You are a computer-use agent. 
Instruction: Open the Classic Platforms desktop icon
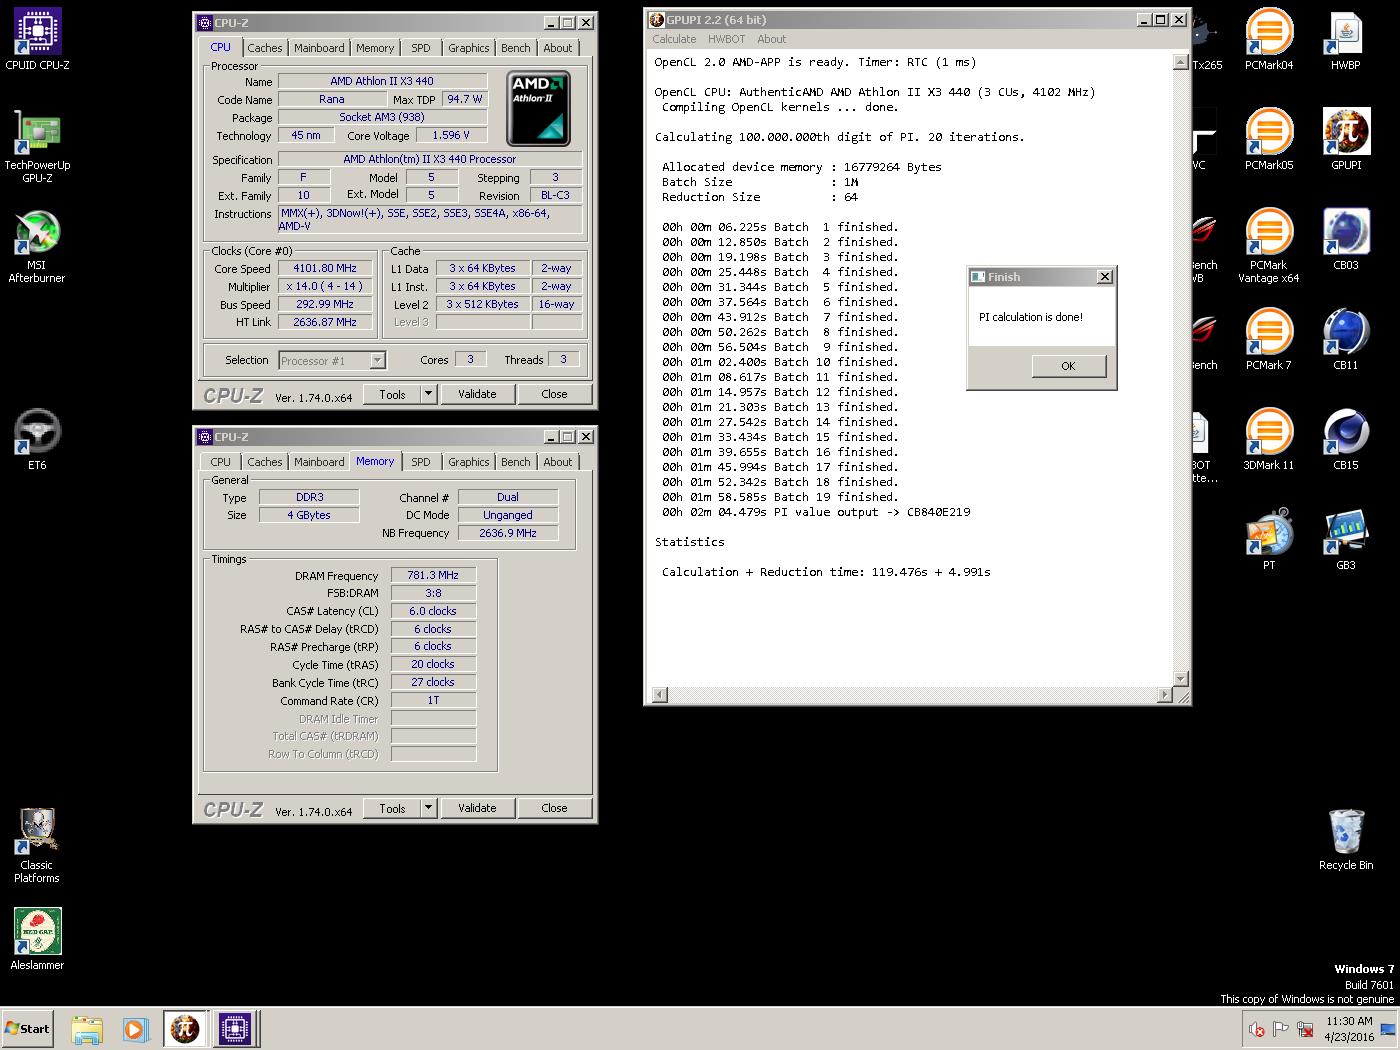[37, 846]
